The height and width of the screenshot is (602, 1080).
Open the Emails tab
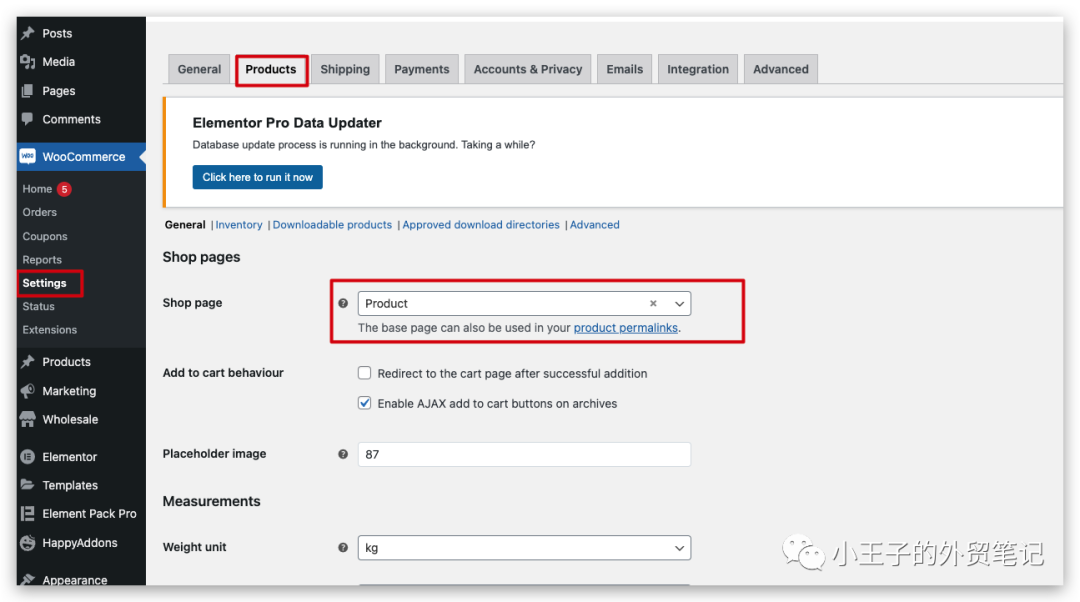pos(625,69)
